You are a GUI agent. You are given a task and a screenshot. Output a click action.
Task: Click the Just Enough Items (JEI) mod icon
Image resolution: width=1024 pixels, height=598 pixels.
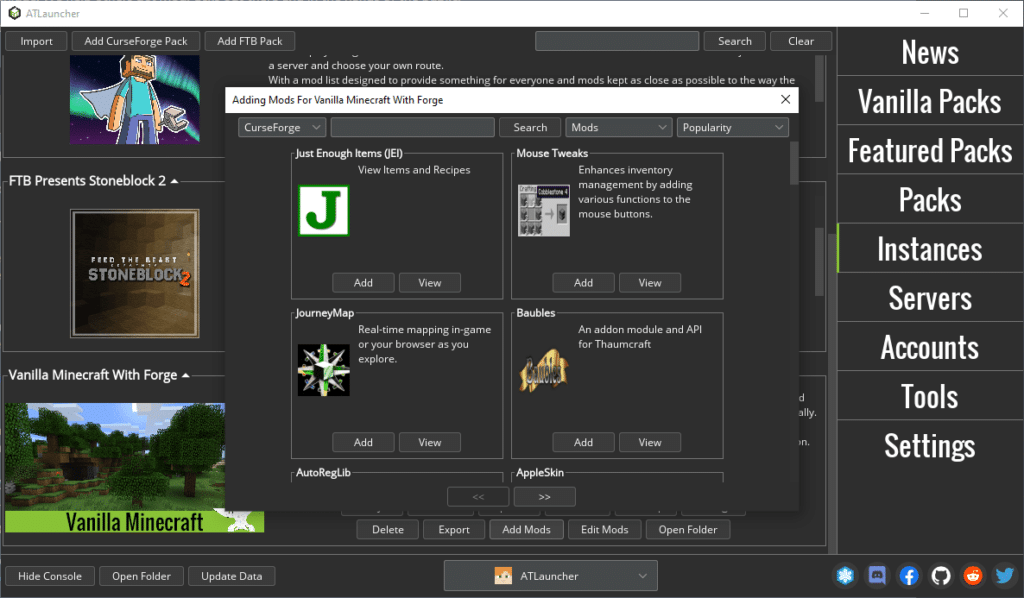(x=322, y=211)
